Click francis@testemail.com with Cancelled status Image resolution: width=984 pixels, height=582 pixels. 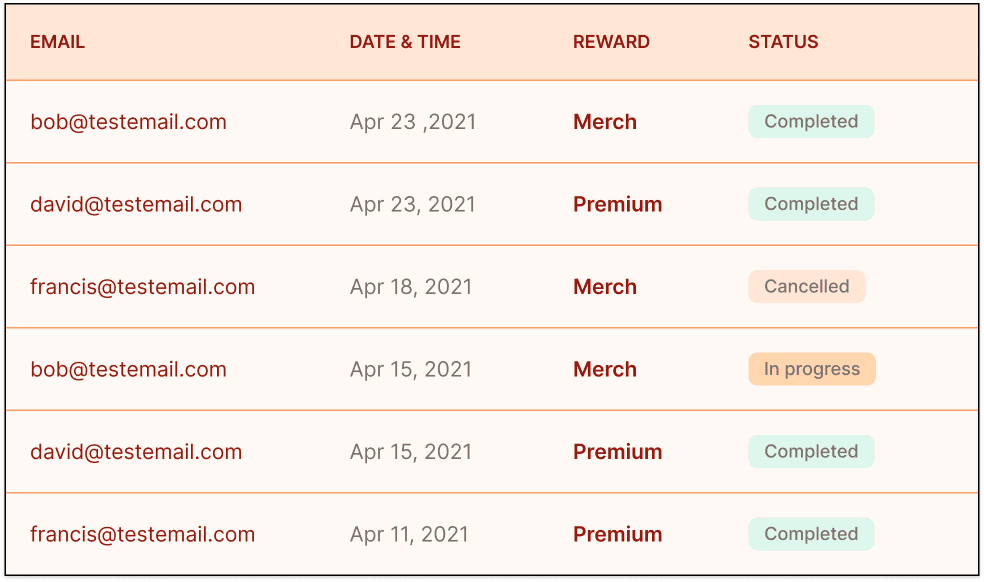pos(142,287)
